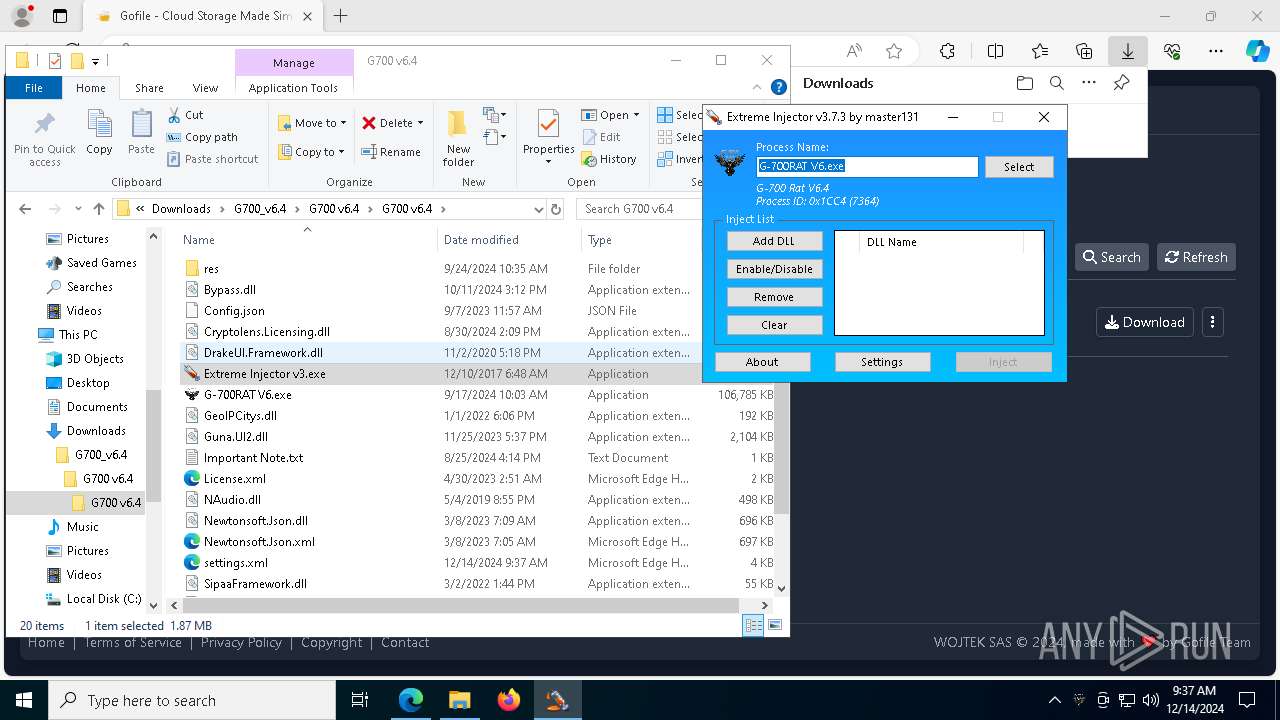Click the Date modified column header
This screenshot has height=720, width=1280.
[481, 240]
